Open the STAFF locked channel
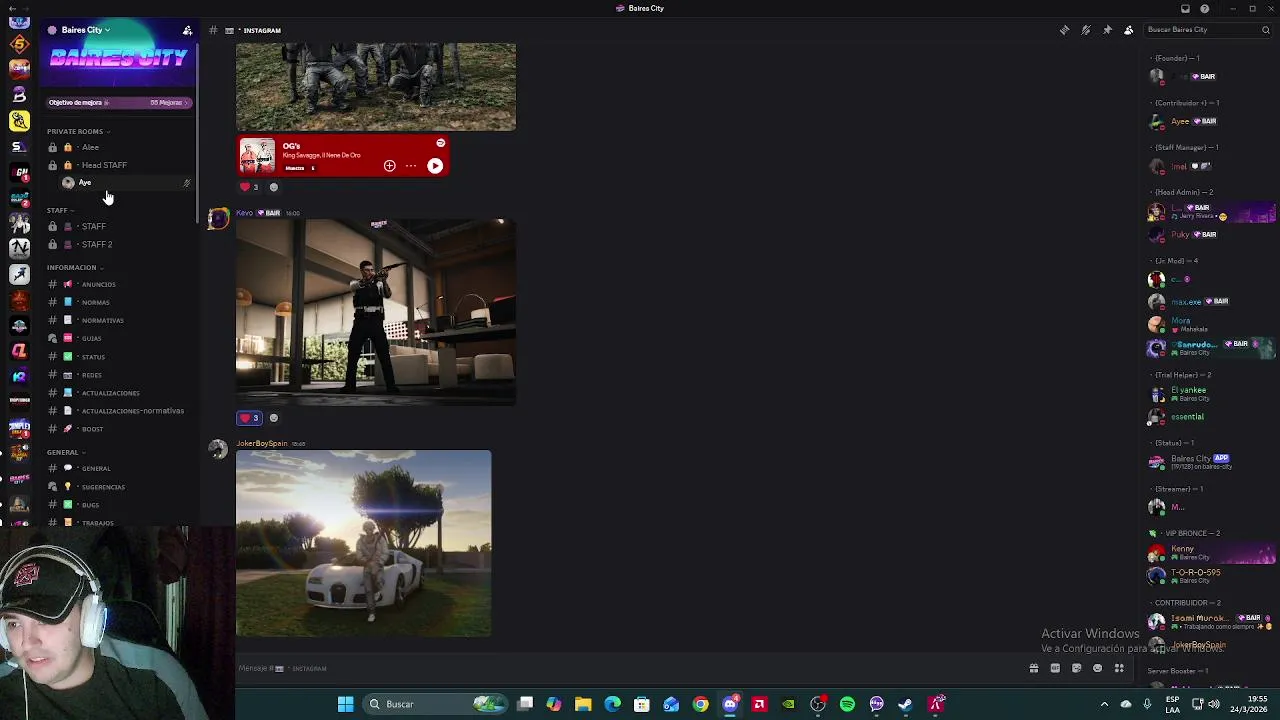This screenshot has height=720, width=1280. tap(118, 226)
